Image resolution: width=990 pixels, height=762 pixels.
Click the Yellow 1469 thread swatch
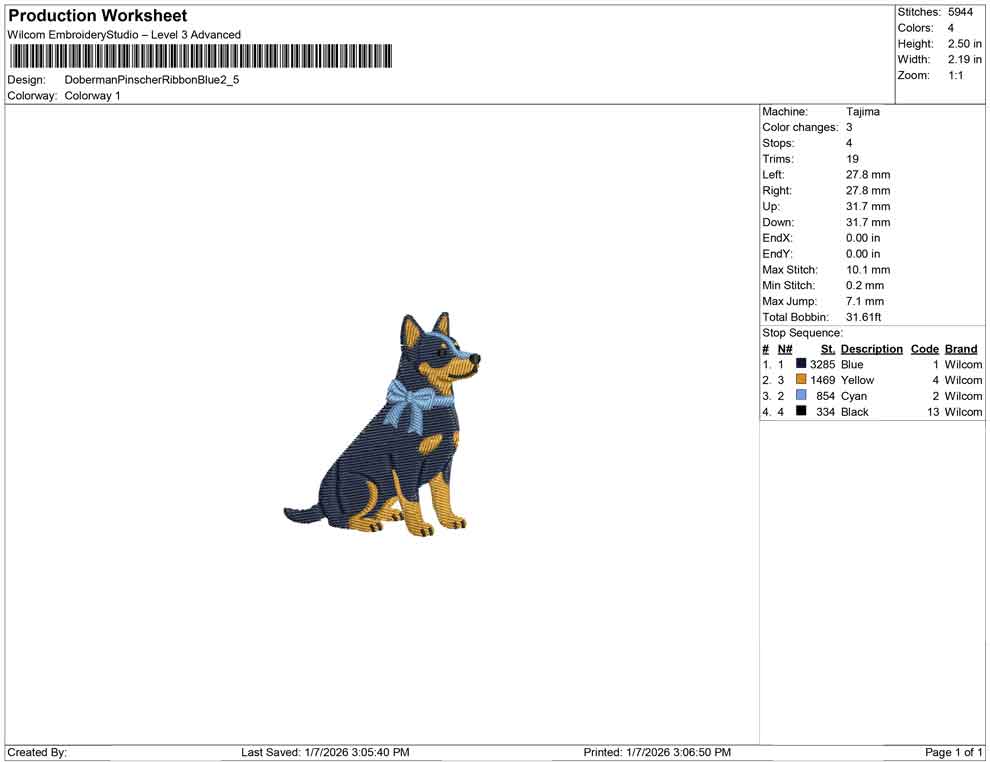pos(800,380)
